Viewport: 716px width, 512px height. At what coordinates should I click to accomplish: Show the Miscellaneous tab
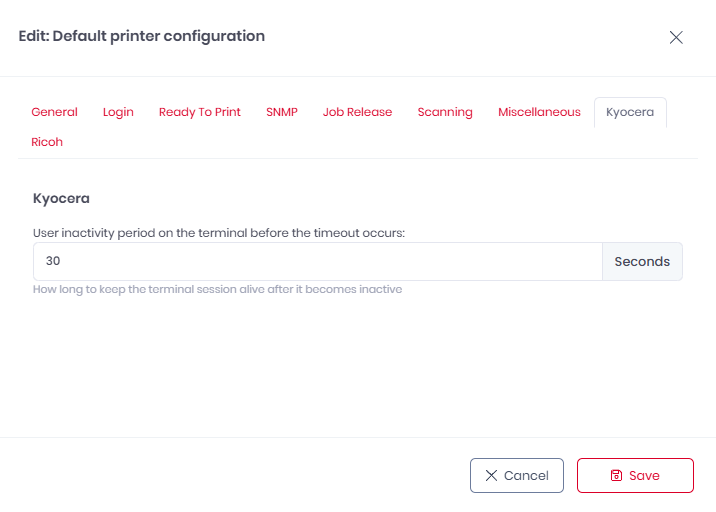[539, 112]
